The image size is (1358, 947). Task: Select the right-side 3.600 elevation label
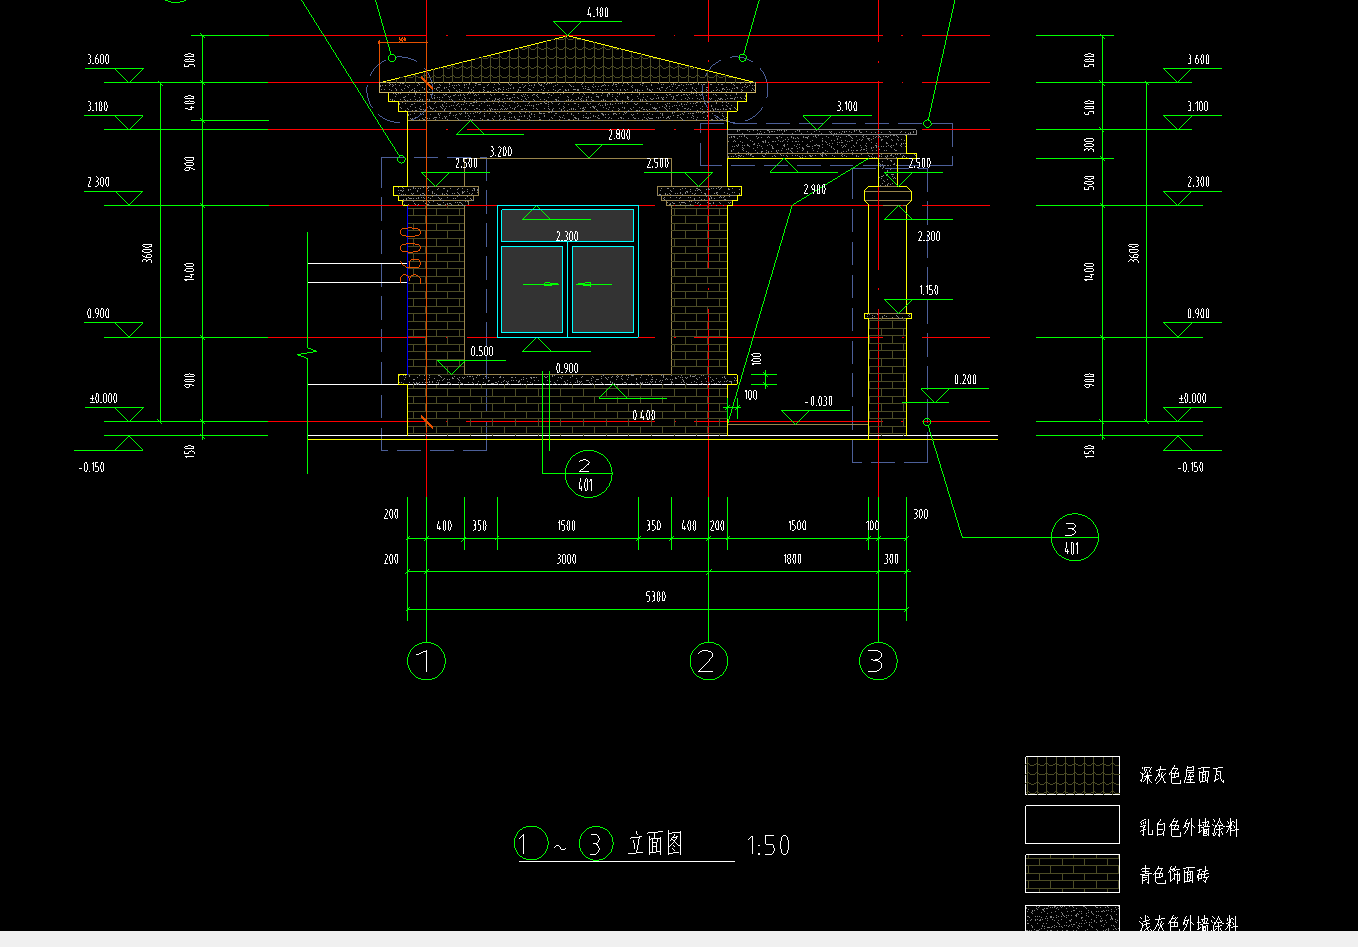[x=1198, y=60]
